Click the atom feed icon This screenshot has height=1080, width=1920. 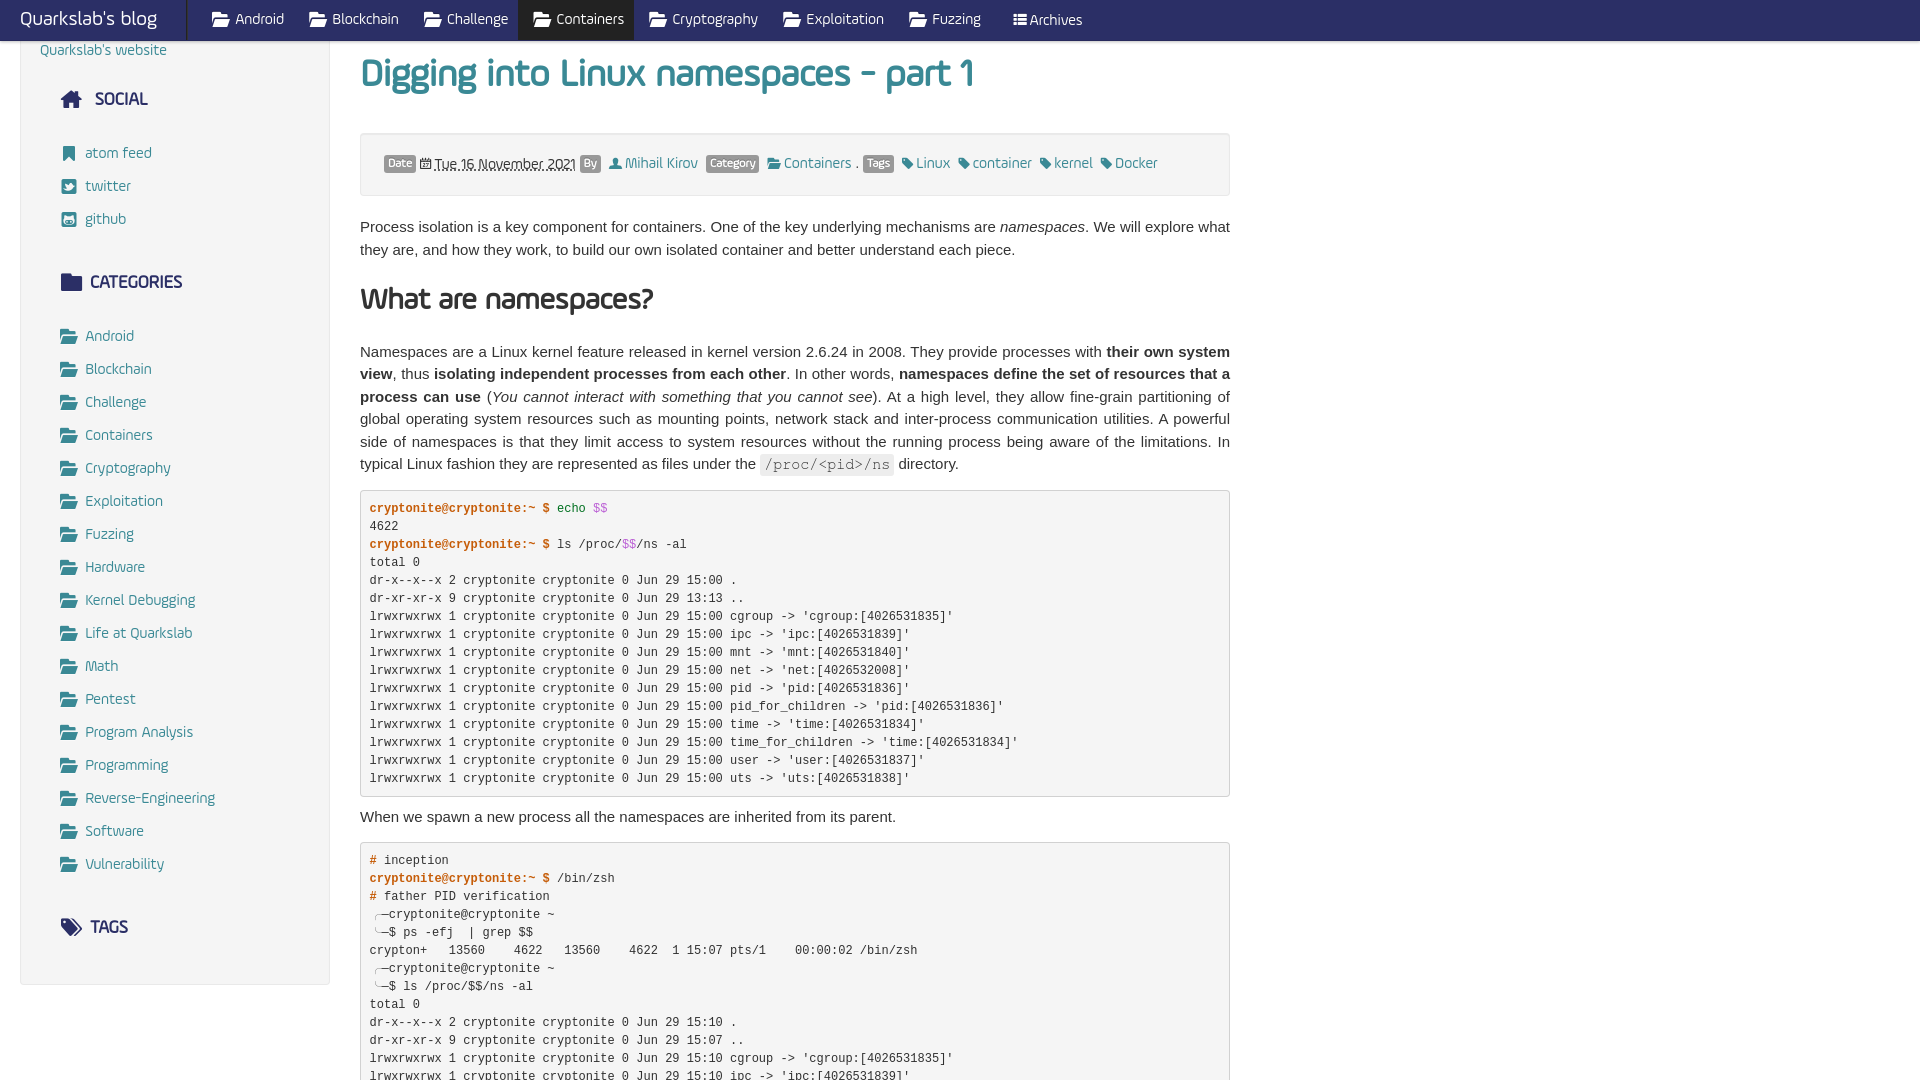pyautogui.click(x=69, y=153)
